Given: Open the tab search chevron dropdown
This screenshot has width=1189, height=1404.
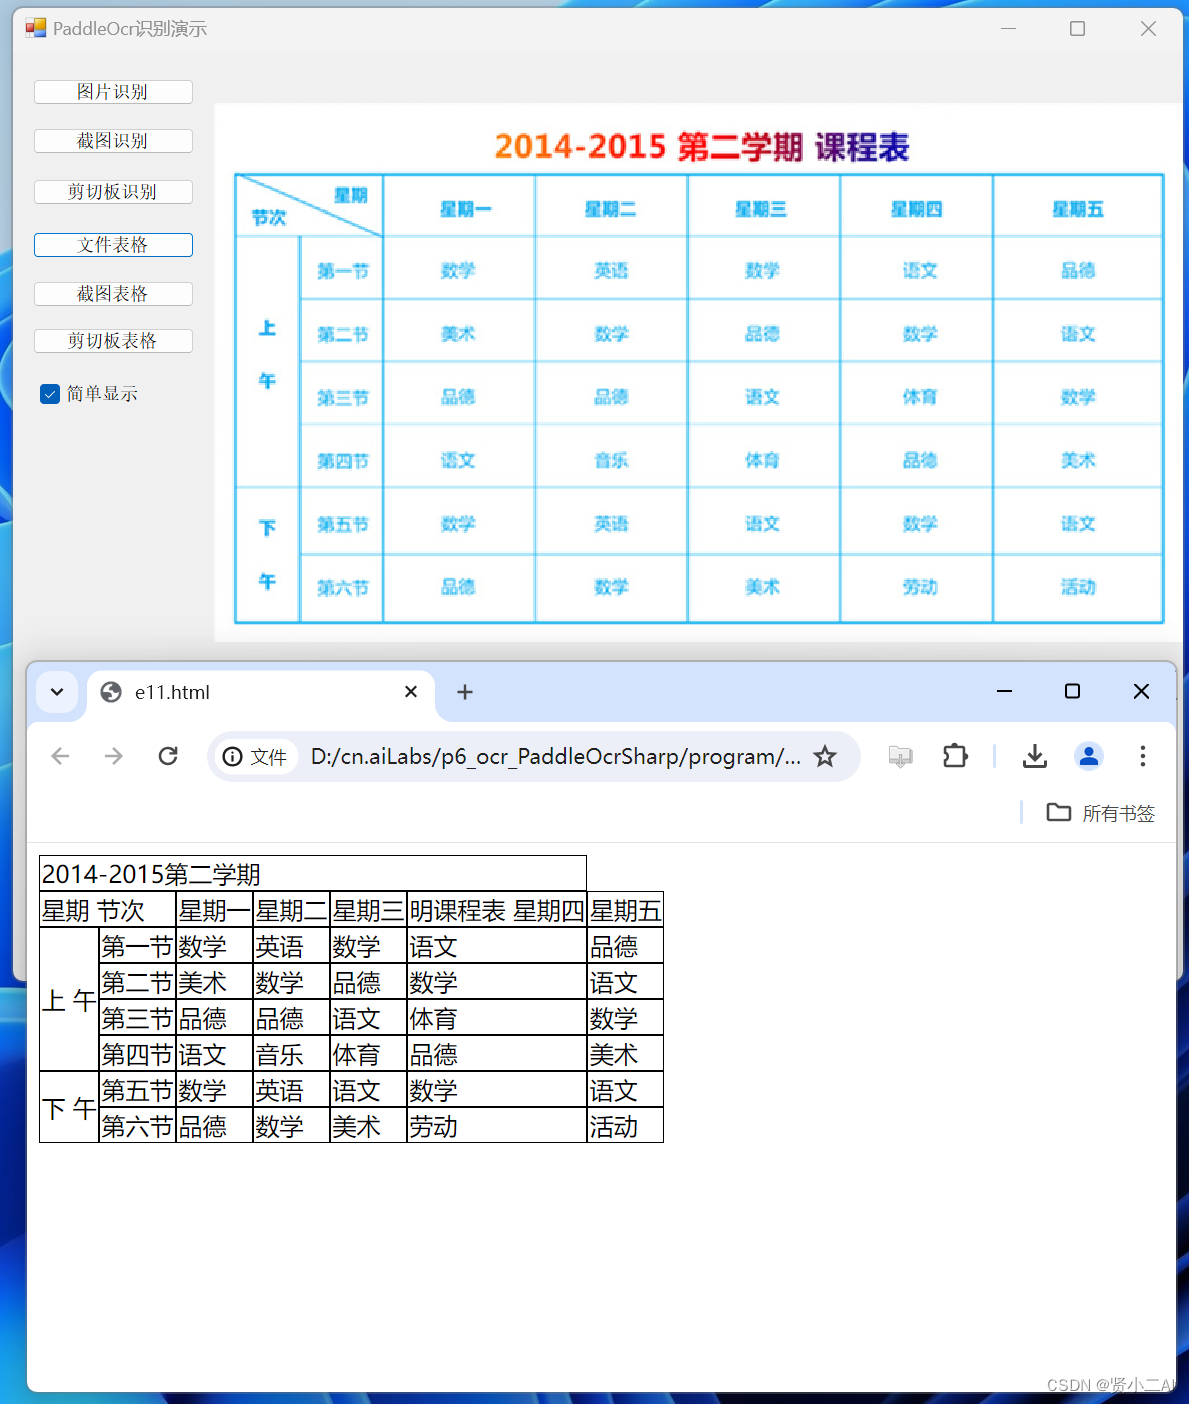Looking at the screenshot, I should pos(57,691).
